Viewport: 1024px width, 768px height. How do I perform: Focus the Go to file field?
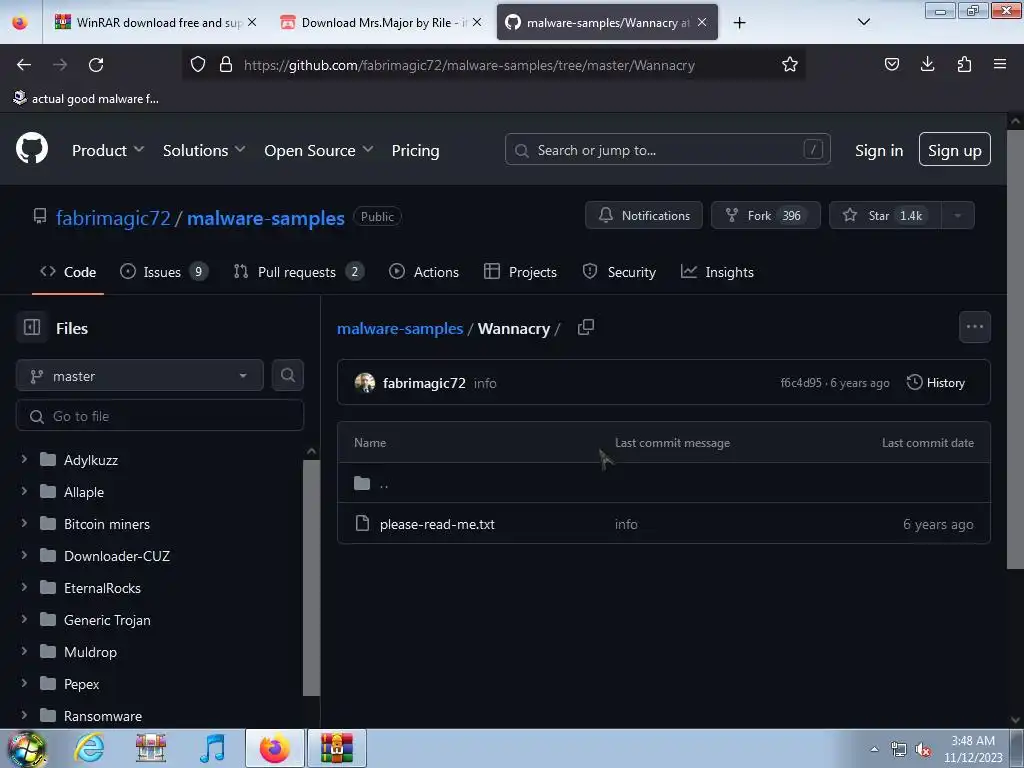click(x=160, y=415)
